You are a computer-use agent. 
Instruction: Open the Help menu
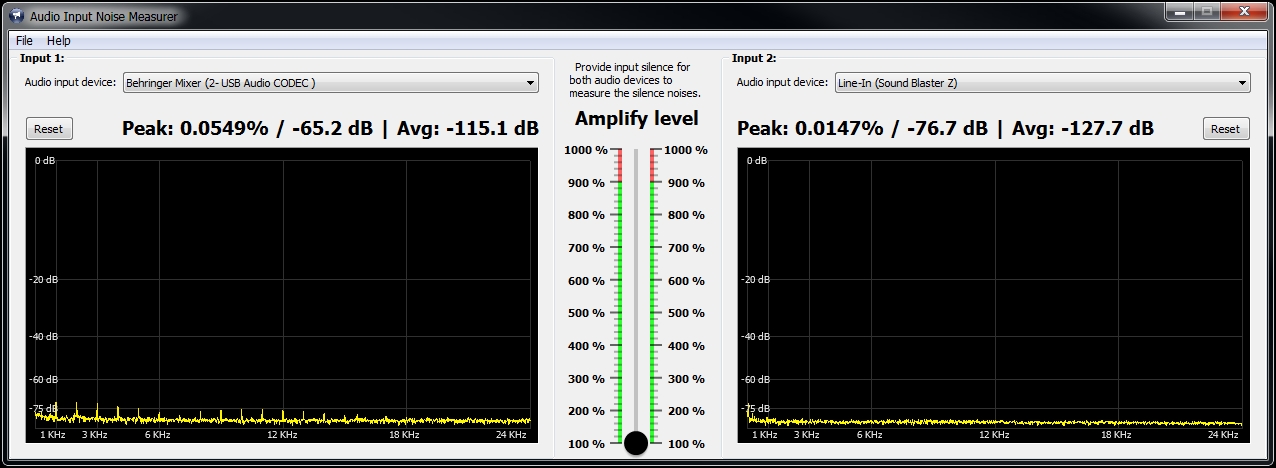(59, 41)
